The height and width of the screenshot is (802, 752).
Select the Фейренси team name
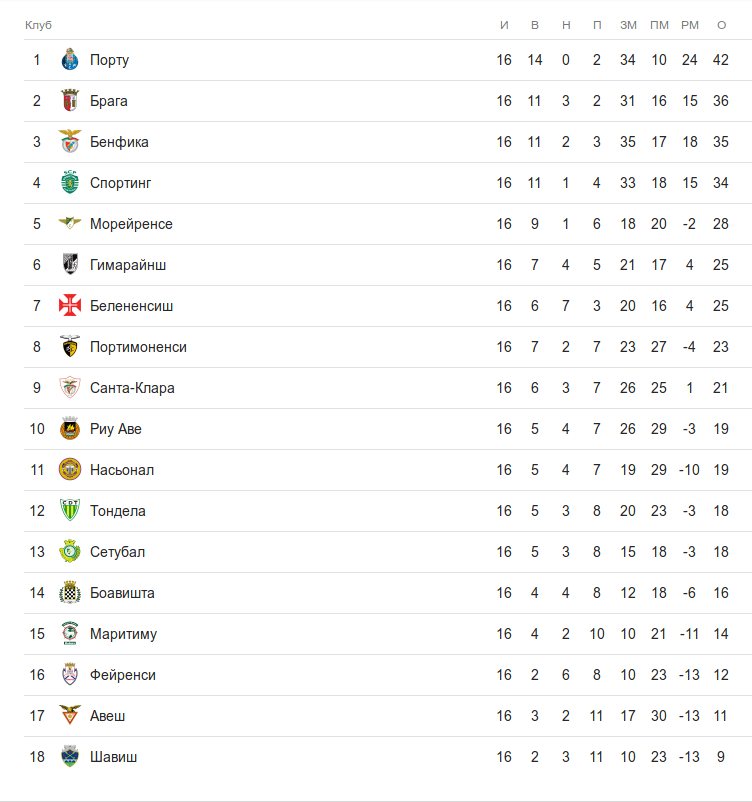123,675
